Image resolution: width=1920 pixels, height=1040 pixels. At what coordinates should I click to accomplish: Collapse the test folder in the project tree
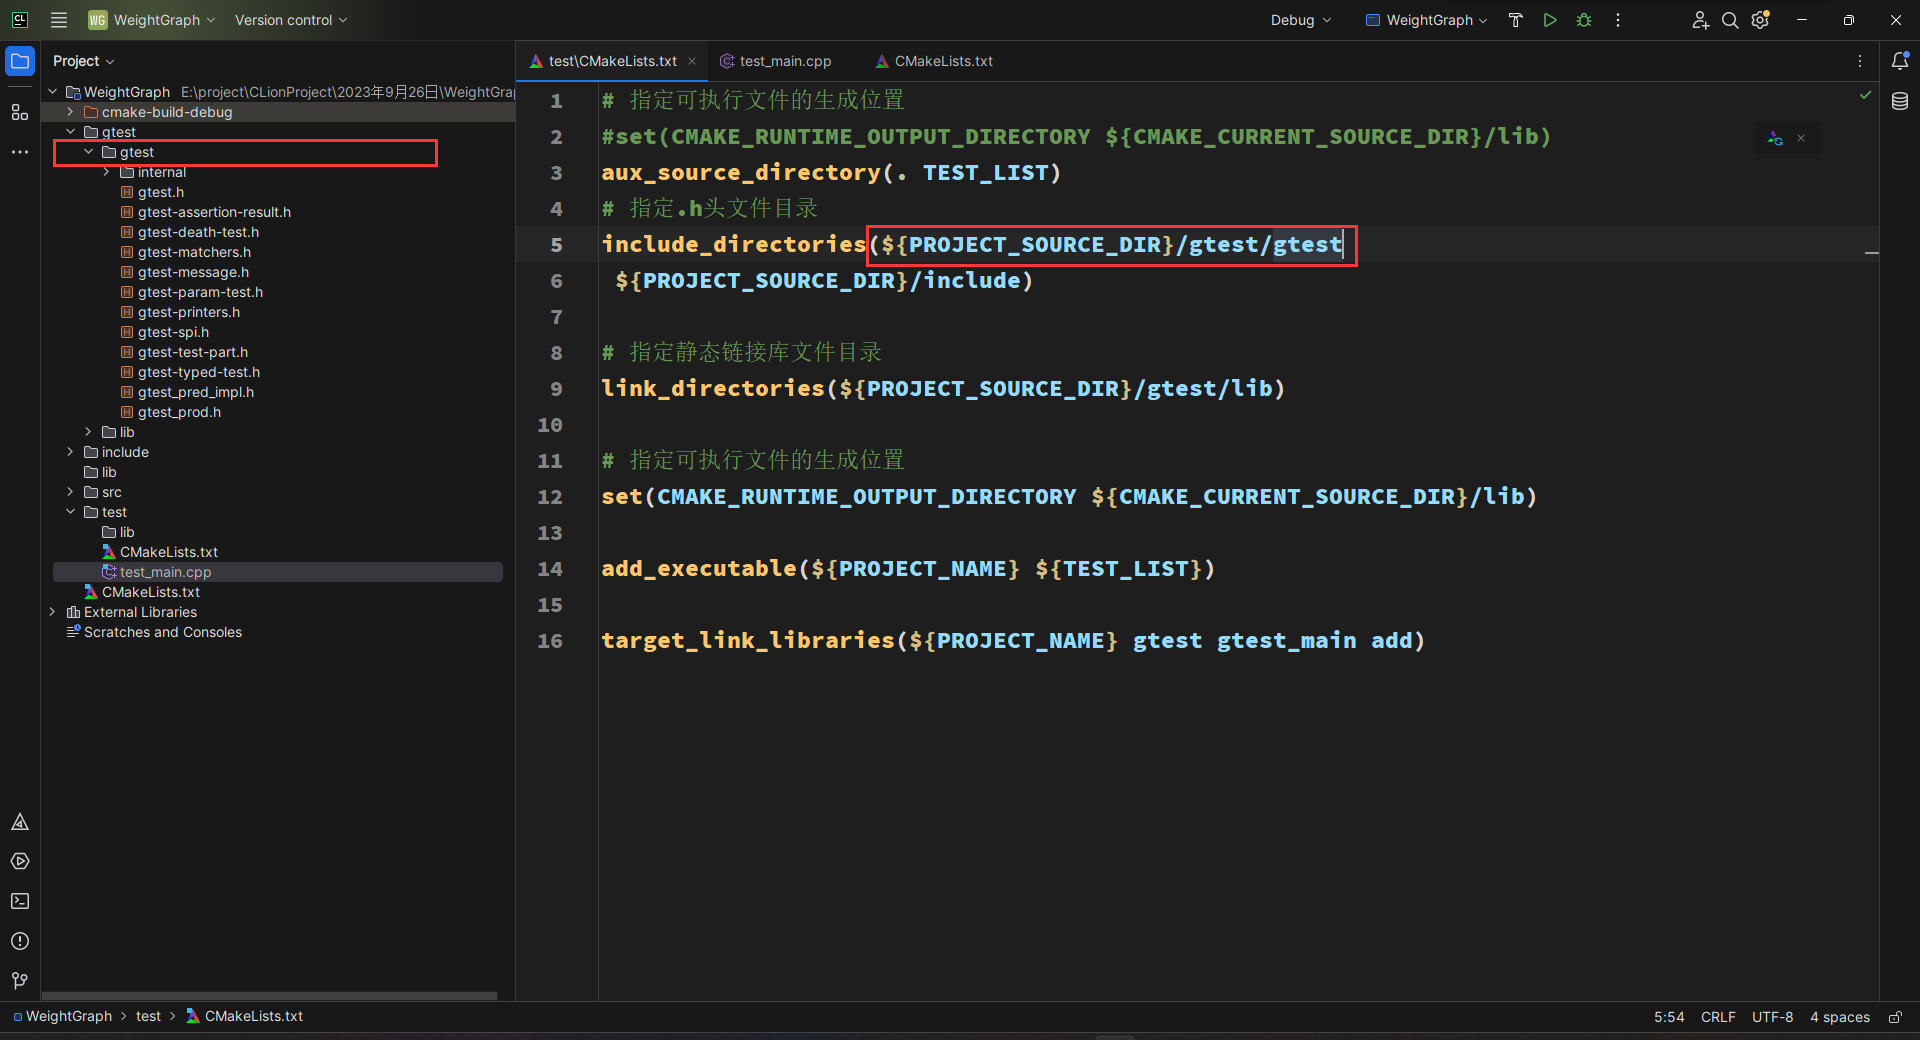pos(70,512)
